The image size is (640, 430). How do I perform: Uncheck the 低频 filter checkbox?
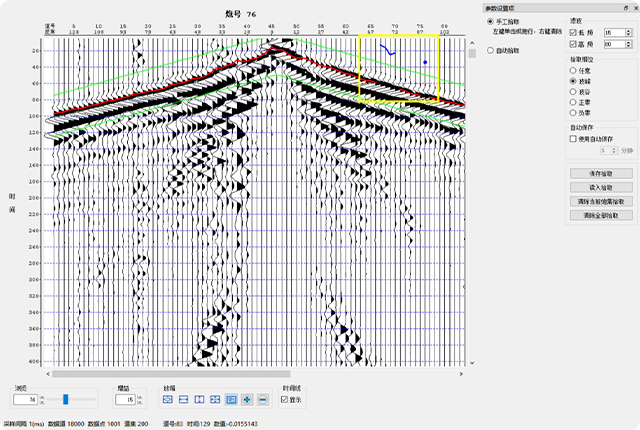tap(572, 33)
